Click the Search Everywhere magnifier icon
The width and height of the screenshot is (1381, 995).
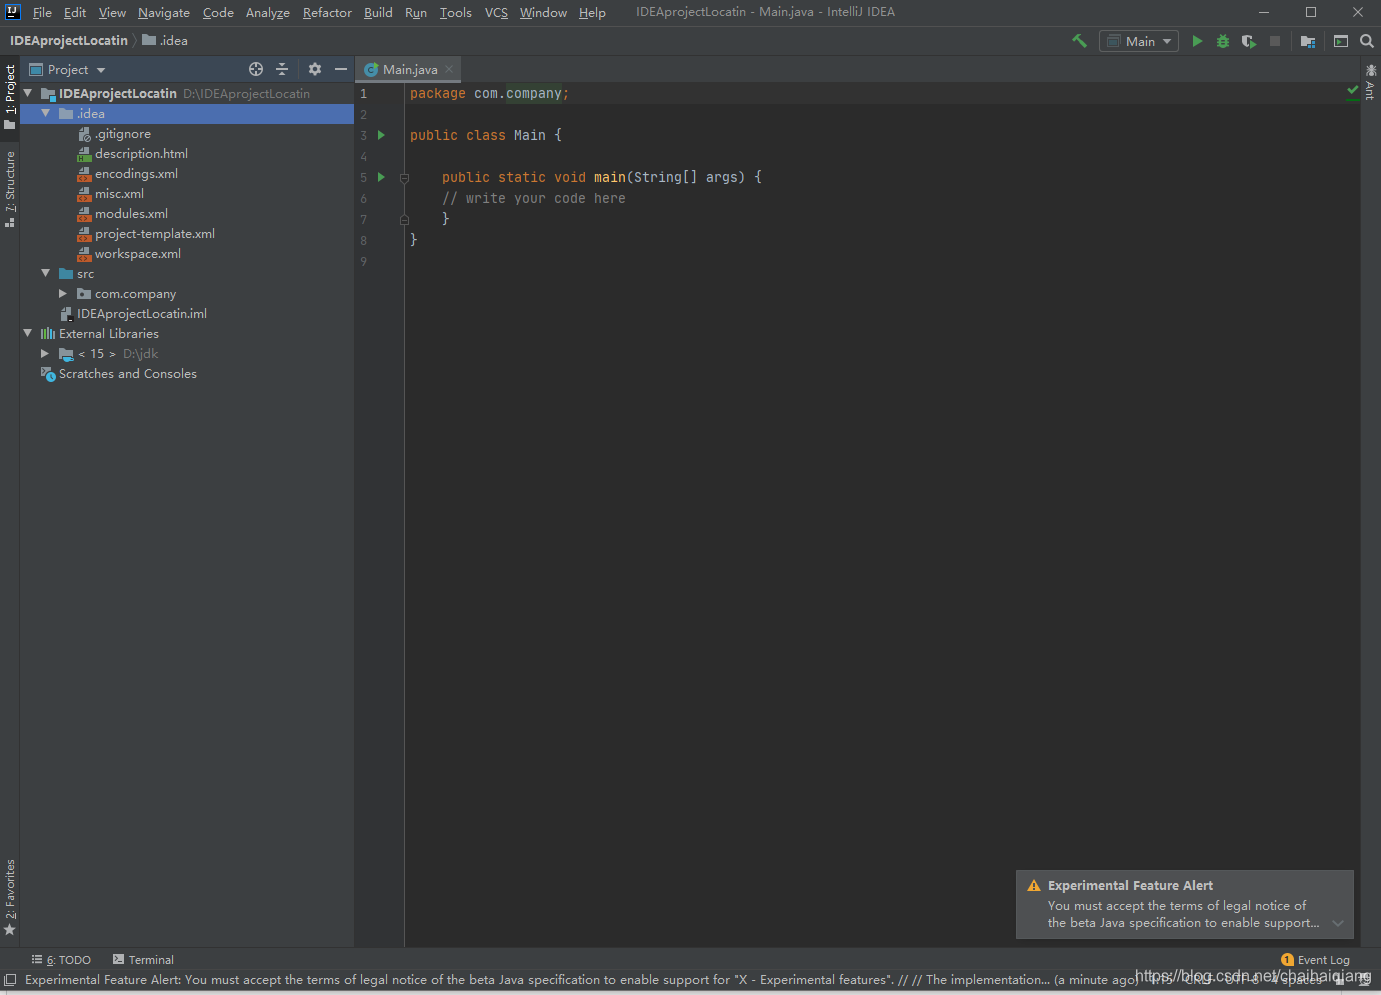coord(1367,41)
